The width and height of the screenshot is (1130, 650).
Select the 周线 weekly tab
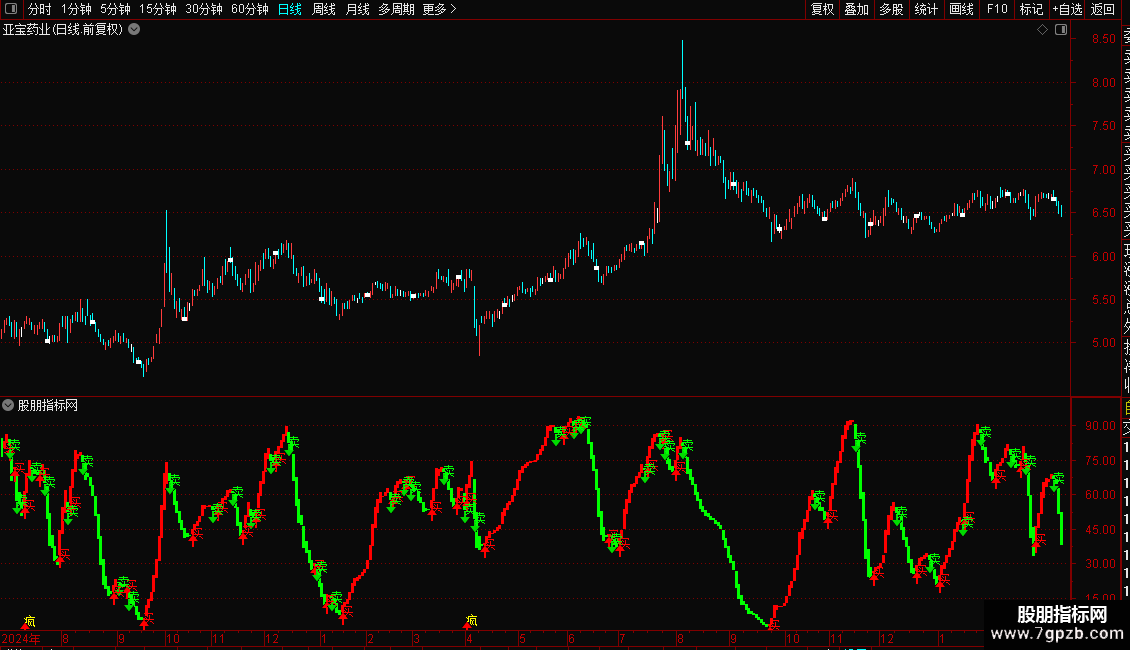click(324, 9)
